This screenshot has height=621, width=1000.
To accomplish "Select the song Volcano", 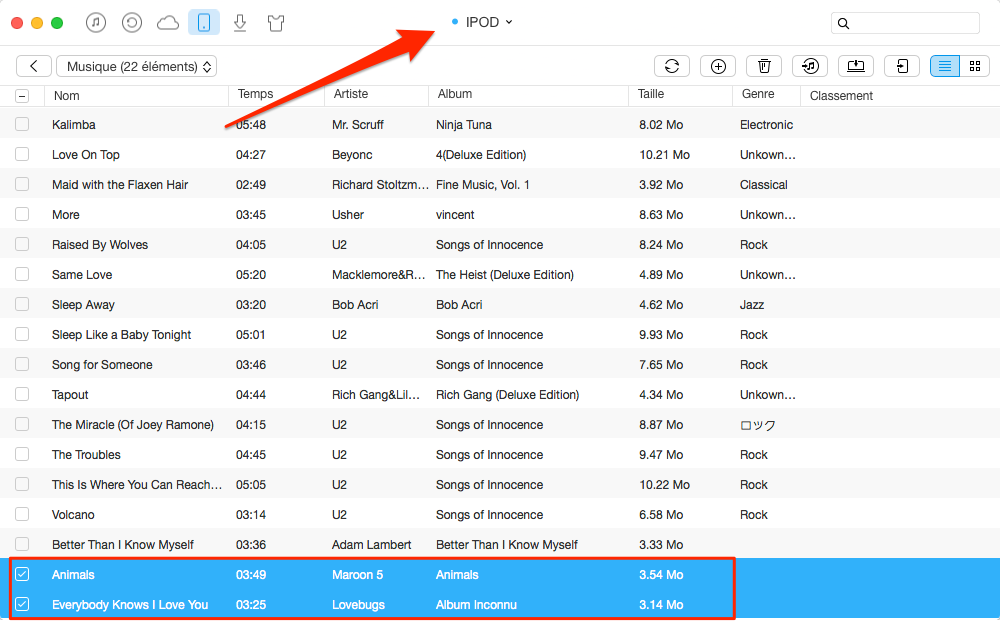I will (73, 514).
